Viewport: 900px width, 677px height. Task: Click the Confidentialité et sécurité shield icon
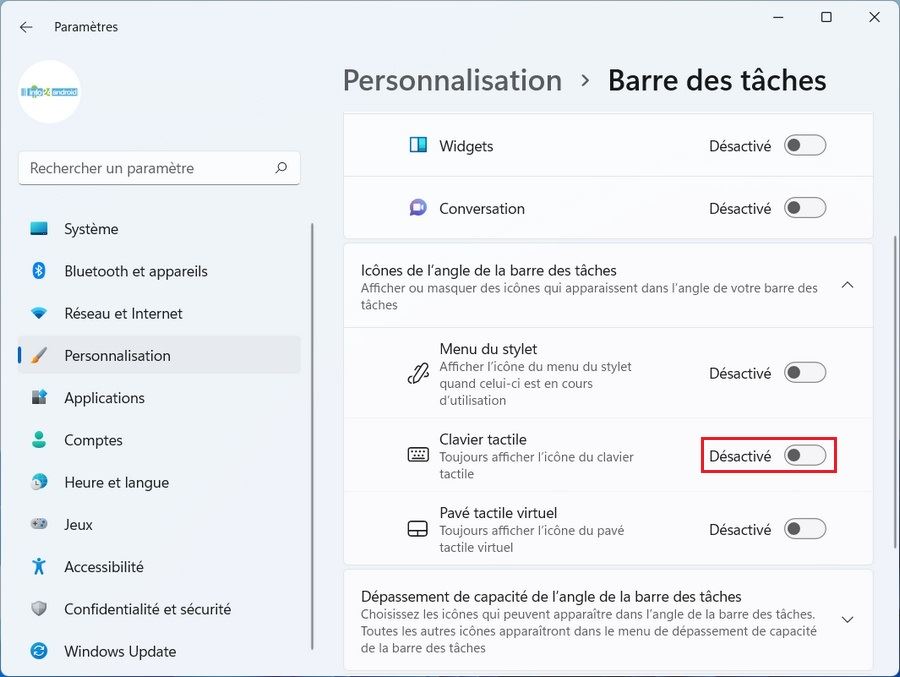point(39,609)
